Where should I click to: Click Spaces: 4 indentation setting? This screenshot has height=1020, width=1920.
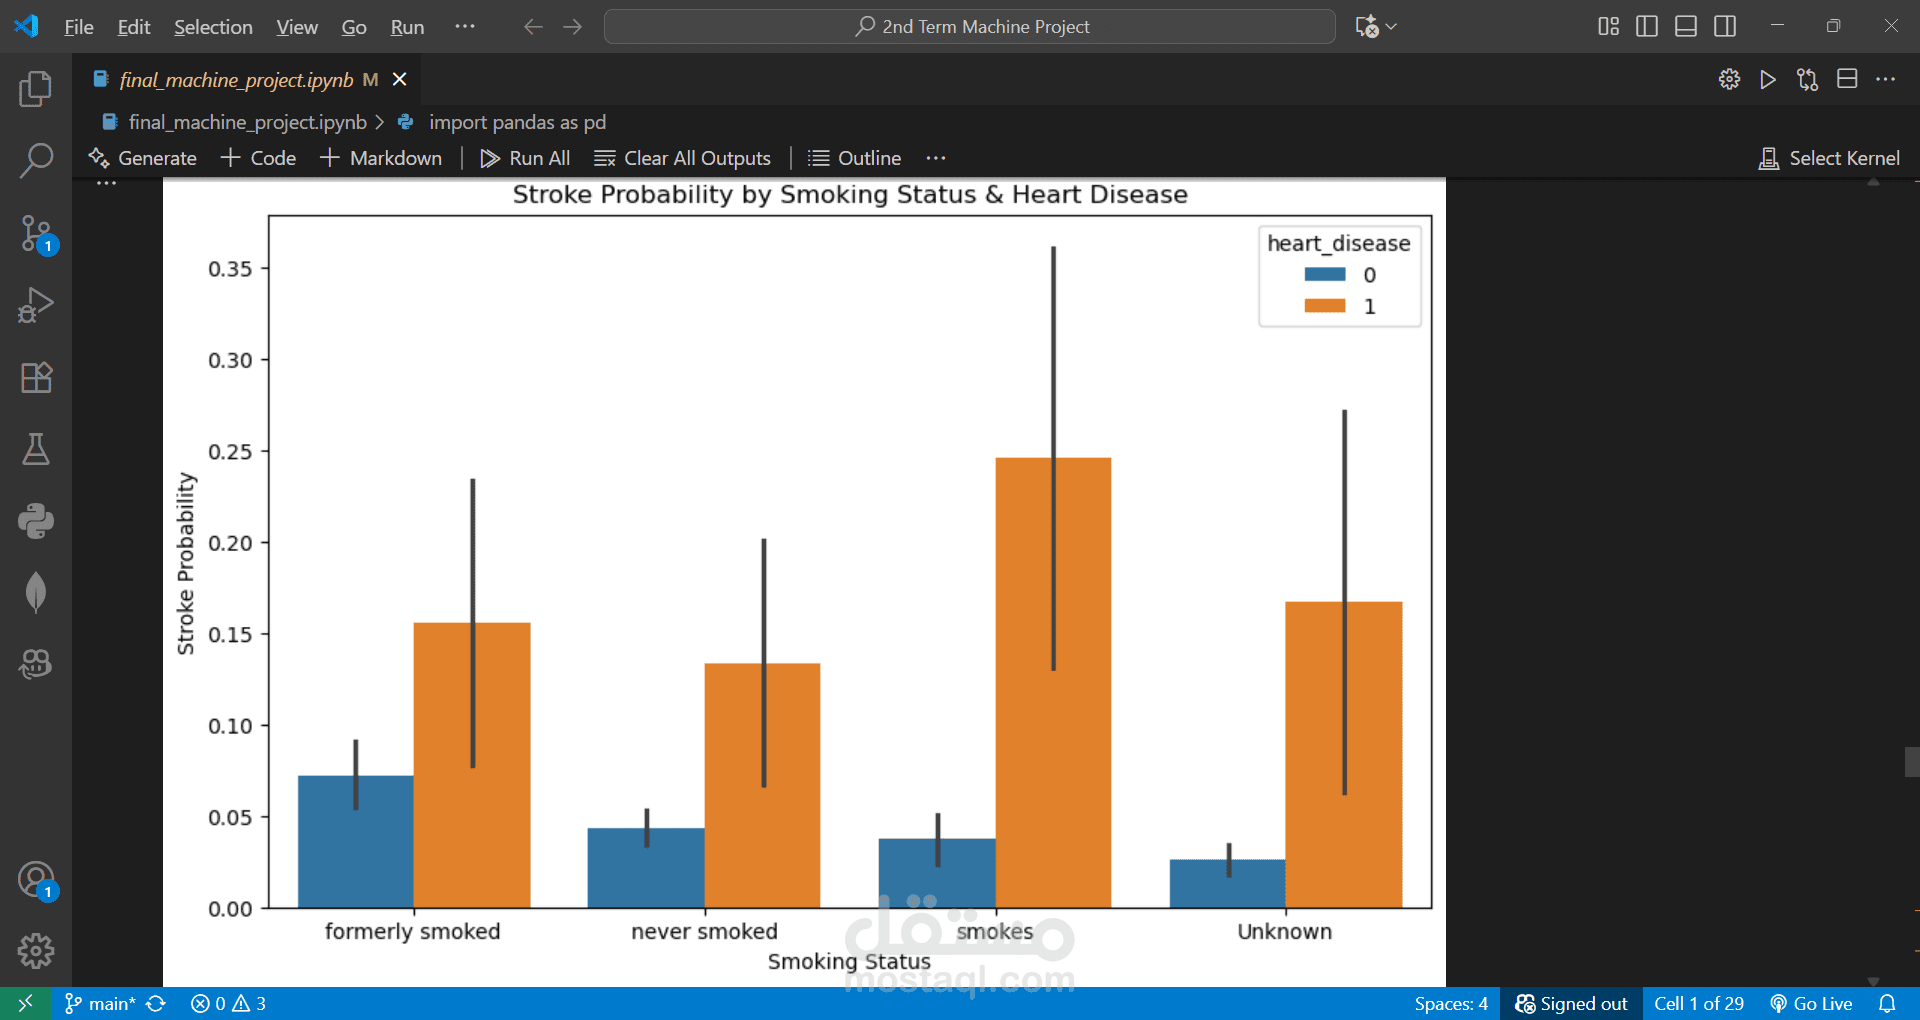[x=1451, y=1003]
